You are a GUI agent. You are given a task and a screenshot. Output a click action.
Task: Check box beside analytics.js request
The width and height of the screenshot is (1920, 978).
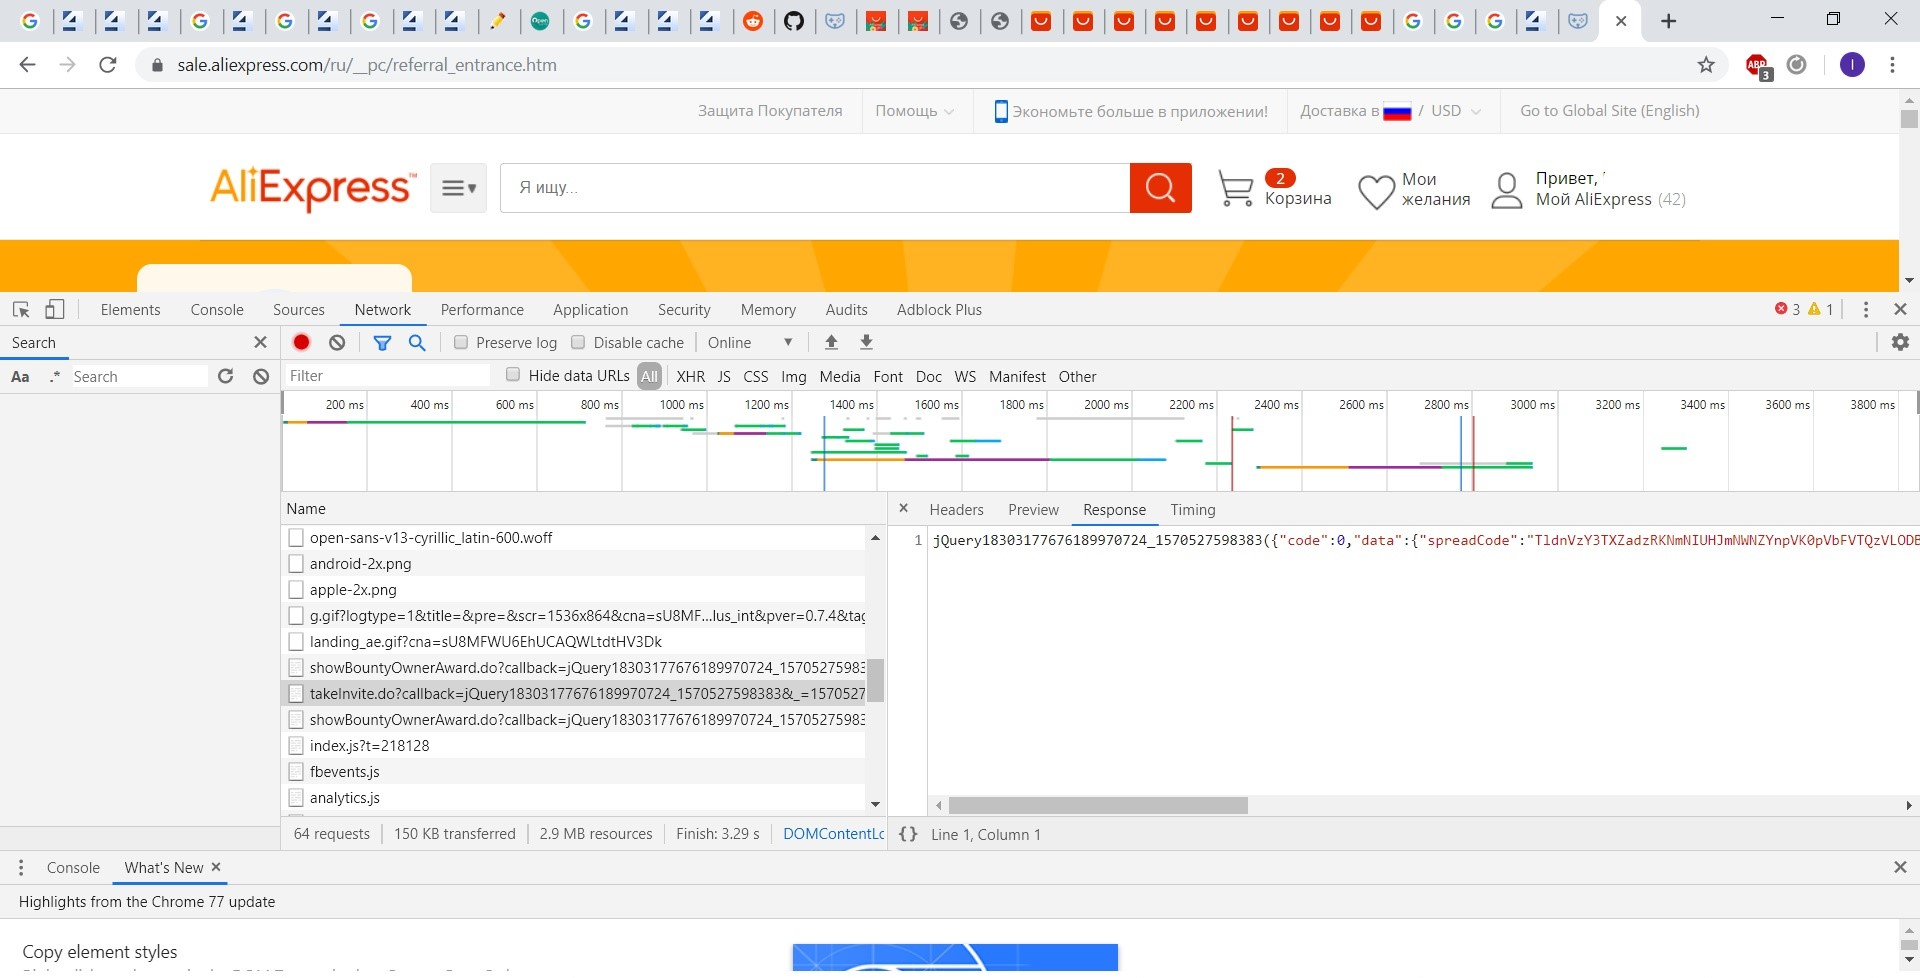296,798
